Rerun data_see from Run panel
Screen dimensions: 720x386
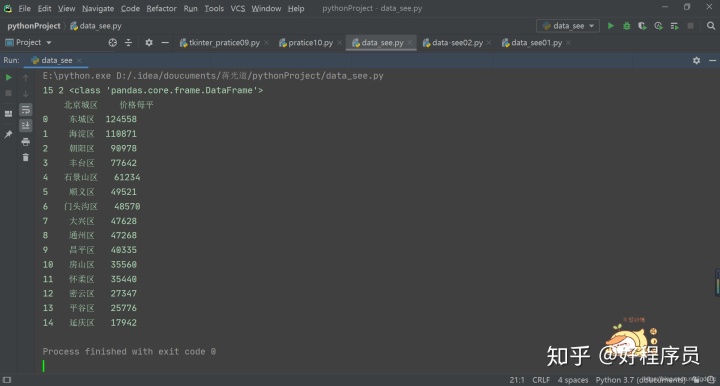click(8, 78)
